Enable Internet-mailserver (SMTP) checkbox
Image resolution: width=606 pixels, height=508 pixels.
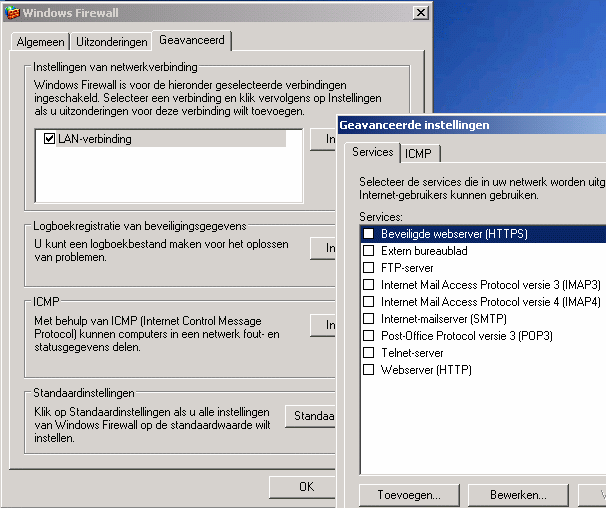pyautogui.click(x=369, y=319)
